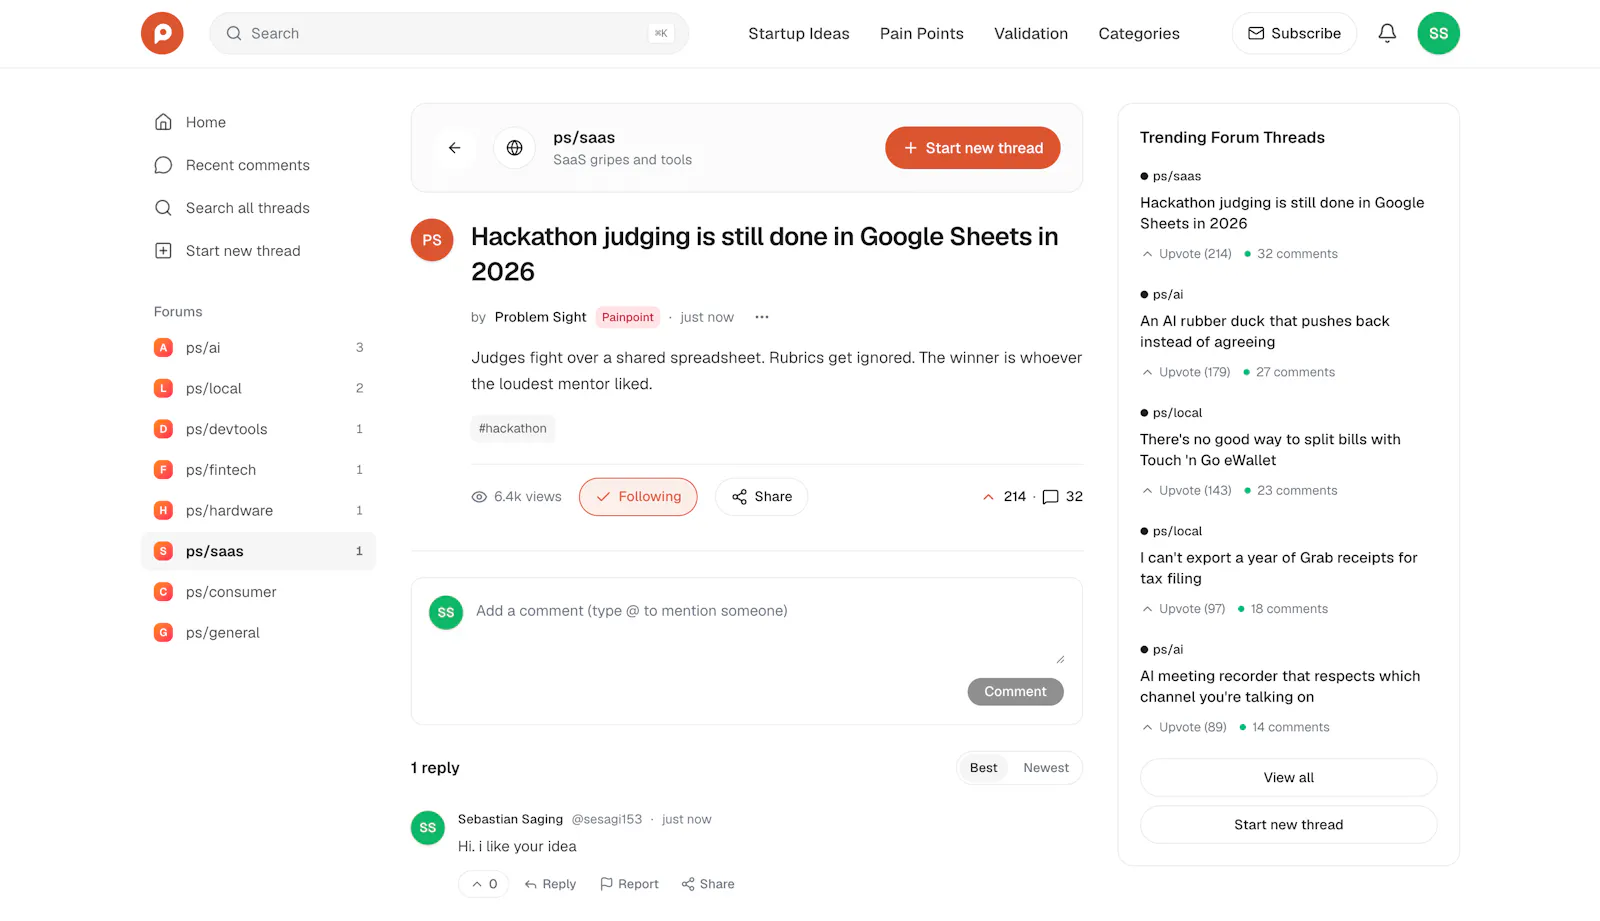Click the Subscribe button
This screenshot has height=921, width=1600.
point(1294,33)
